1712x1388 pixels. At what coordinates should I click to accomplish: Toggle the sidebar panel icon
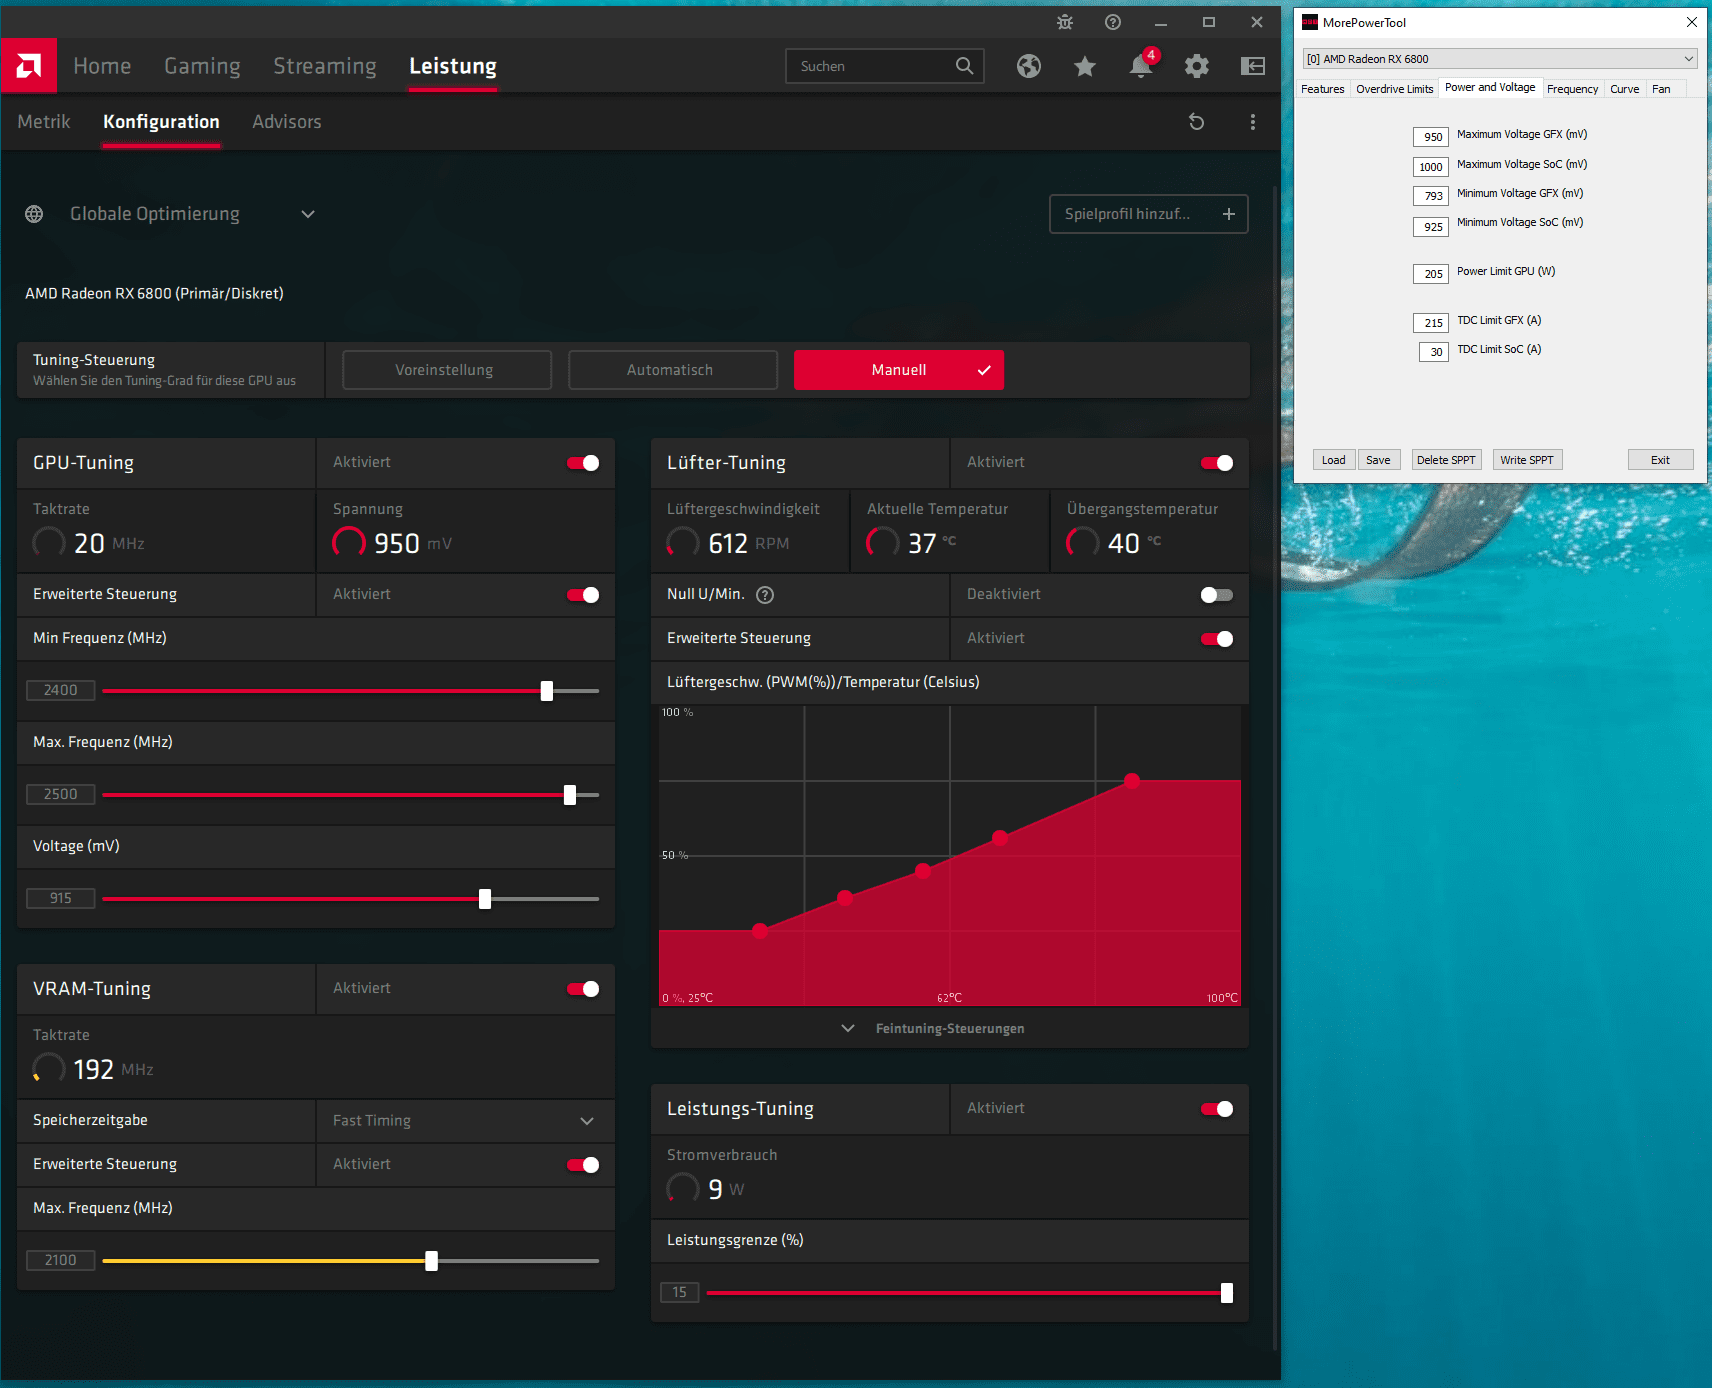point(1253,66)
